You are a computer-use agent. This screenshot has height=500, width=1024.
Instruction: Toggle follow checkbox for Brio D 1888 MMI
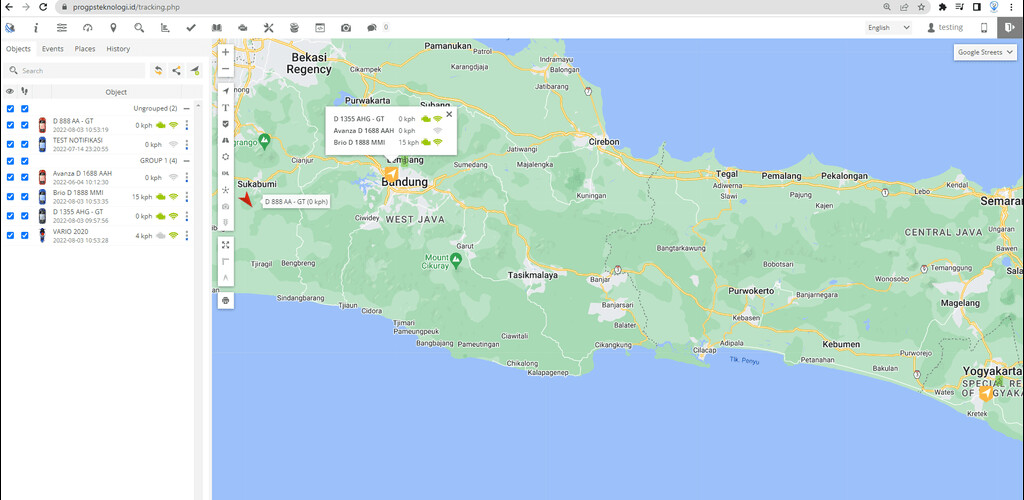24,196
